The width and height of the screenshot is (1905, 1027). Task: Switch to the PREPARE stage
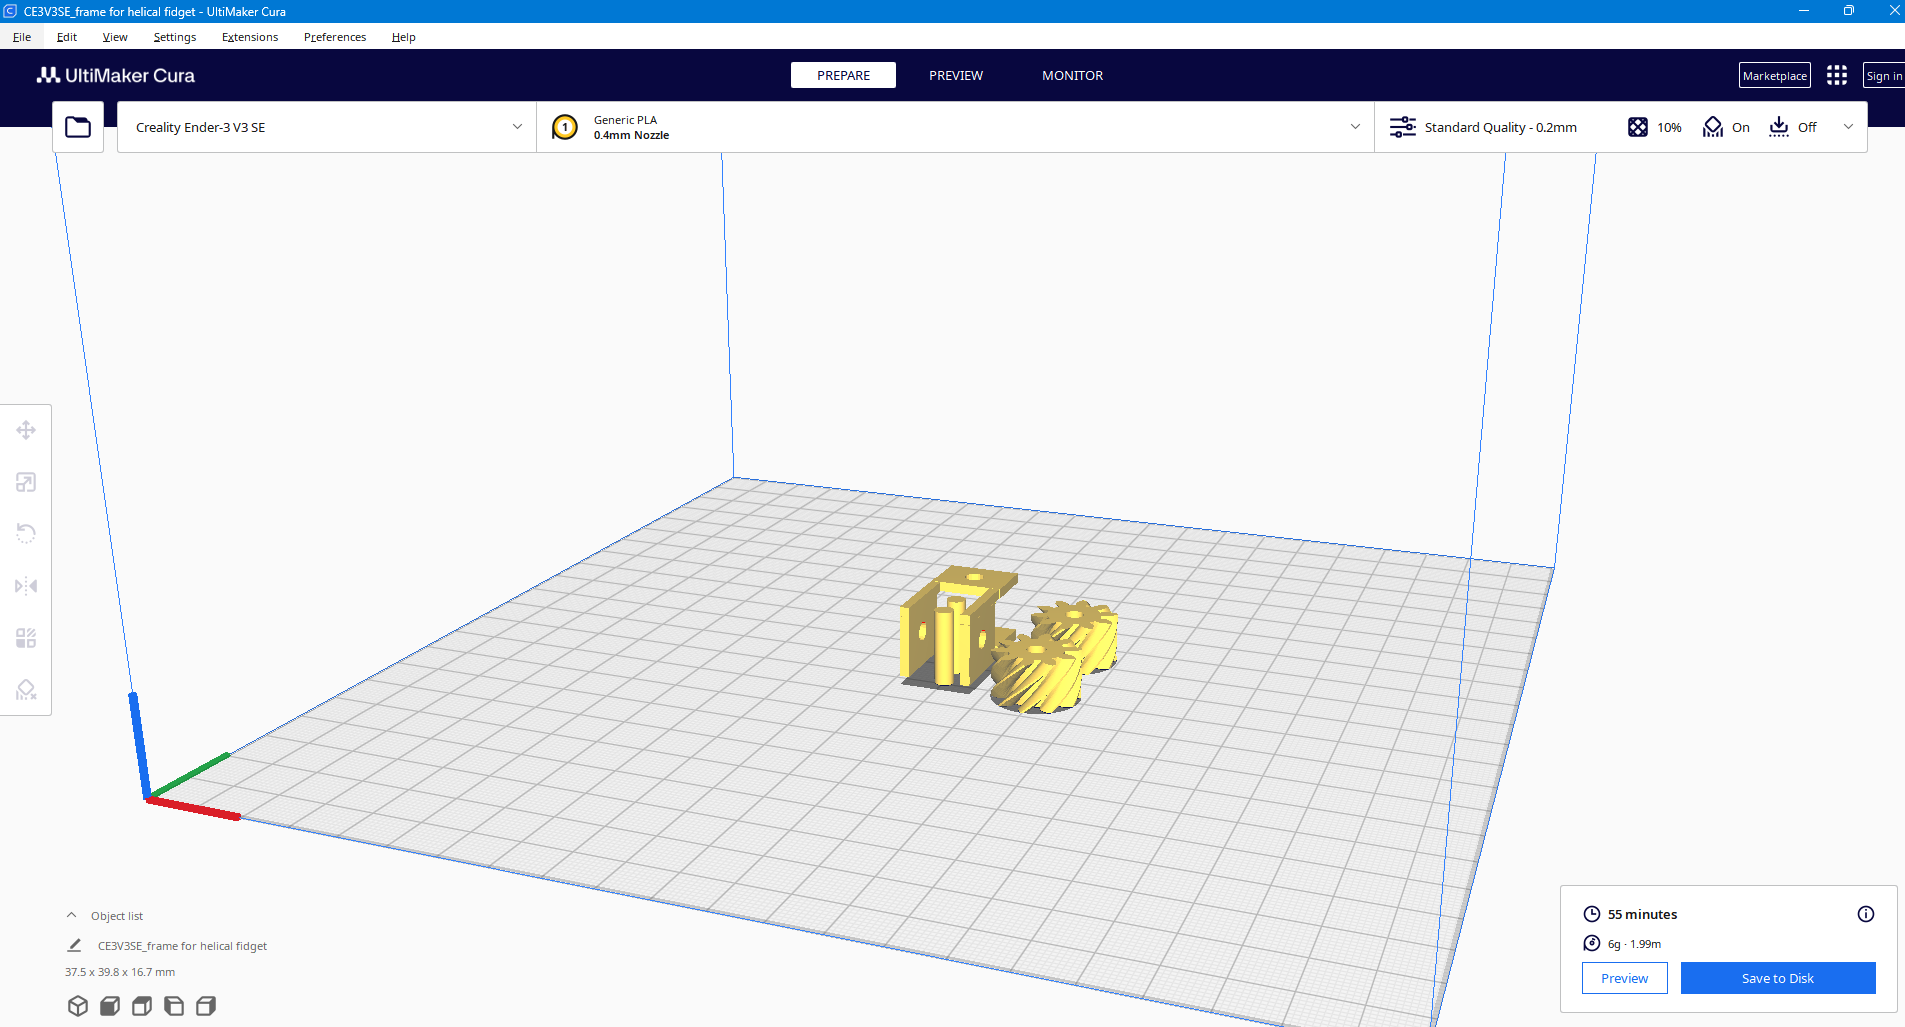pyautogui.click(x=843, y=75)
